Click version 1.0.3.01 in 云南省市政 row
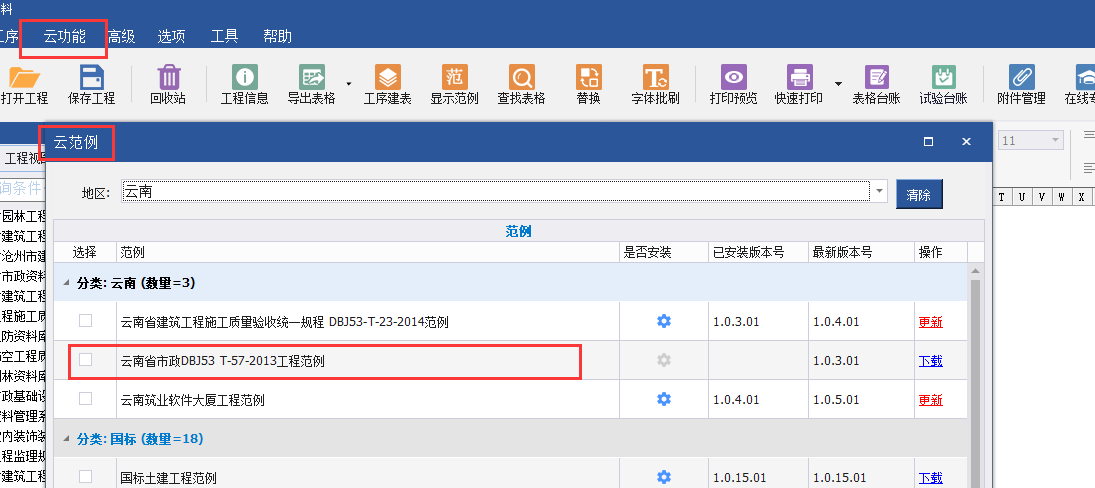The height and width of the screenshot is (488, 1095). point(836,361)
